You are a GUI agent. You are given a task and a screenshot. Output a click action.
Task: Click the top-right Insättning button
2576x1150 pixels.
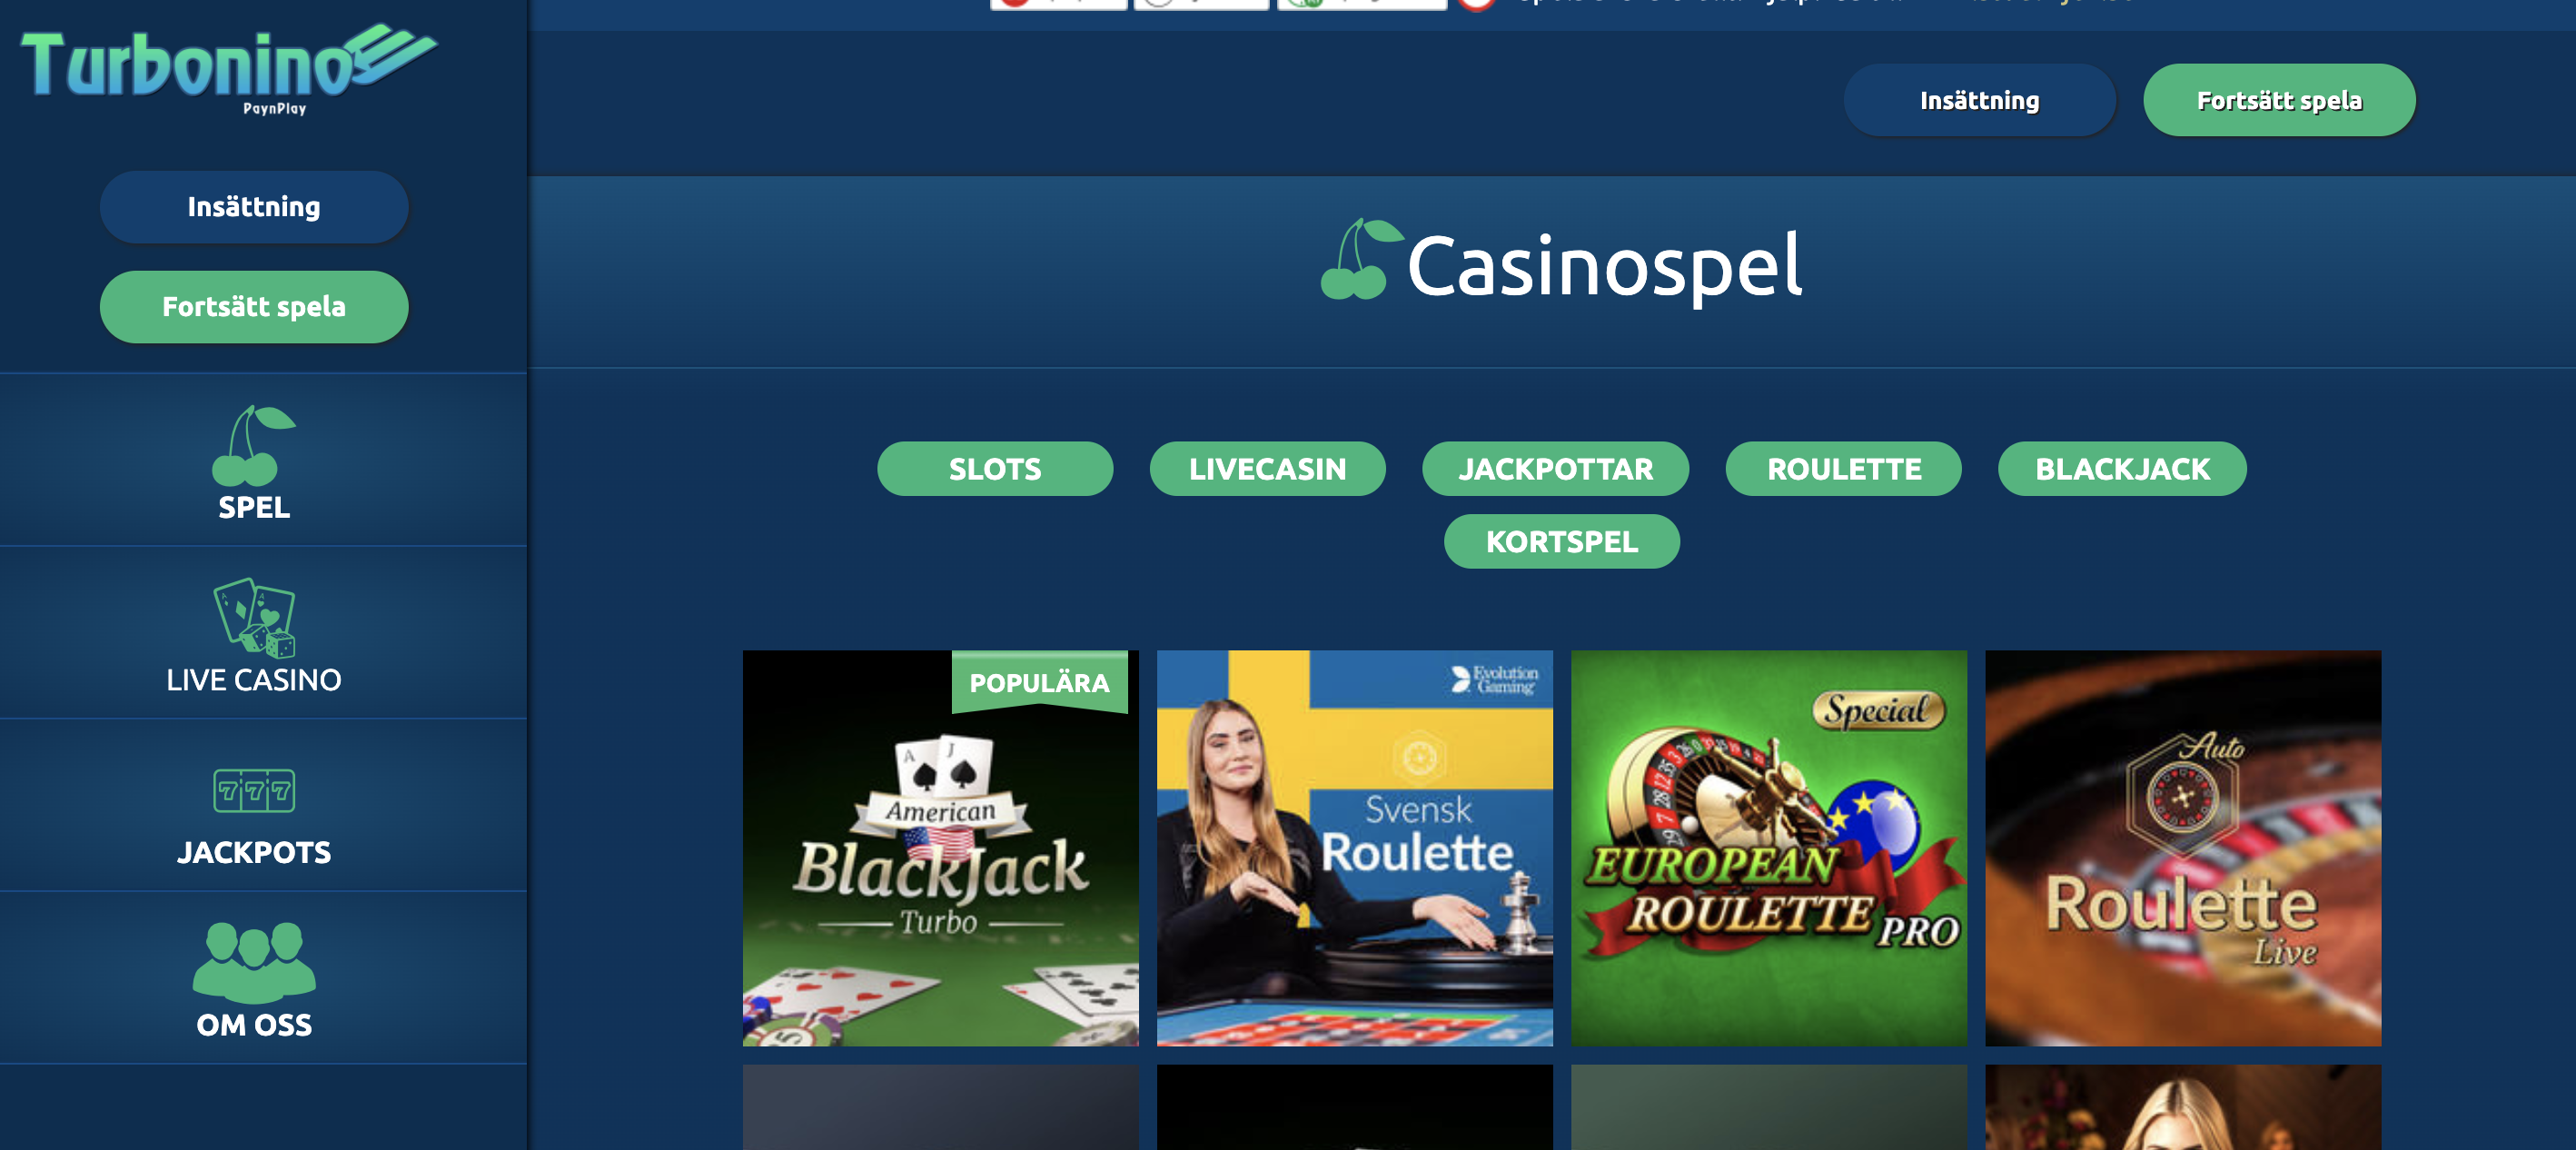click(x=1979, y=100)
